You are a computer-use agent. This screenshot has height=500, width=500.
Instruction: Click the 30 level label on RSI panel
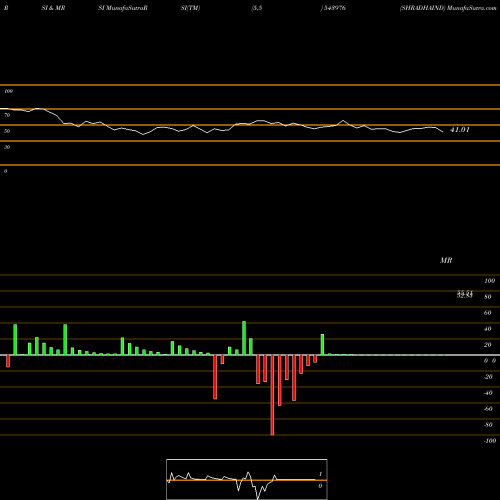7,147
